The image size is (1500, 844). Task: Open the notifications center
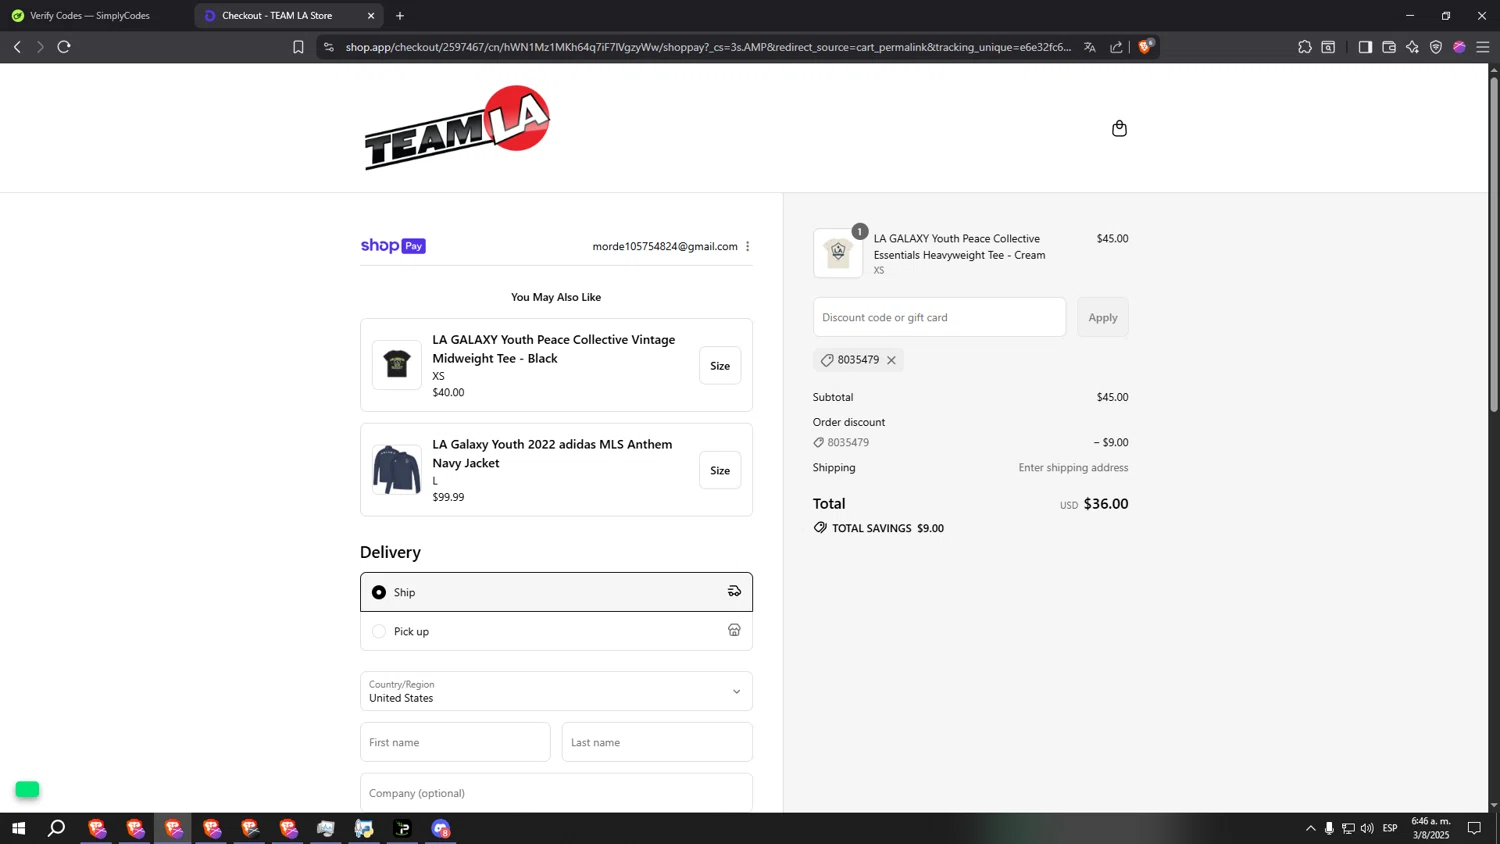click(x=1474, y=828)
